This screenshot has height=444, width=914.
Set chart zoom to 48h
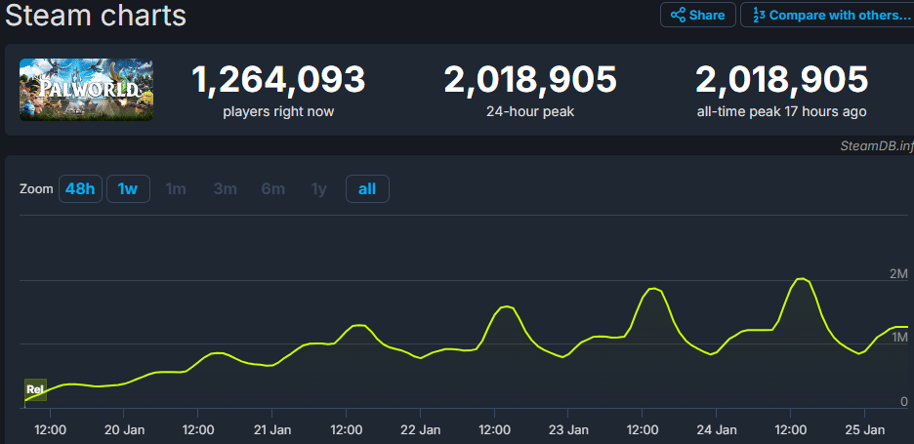[80, 189]
